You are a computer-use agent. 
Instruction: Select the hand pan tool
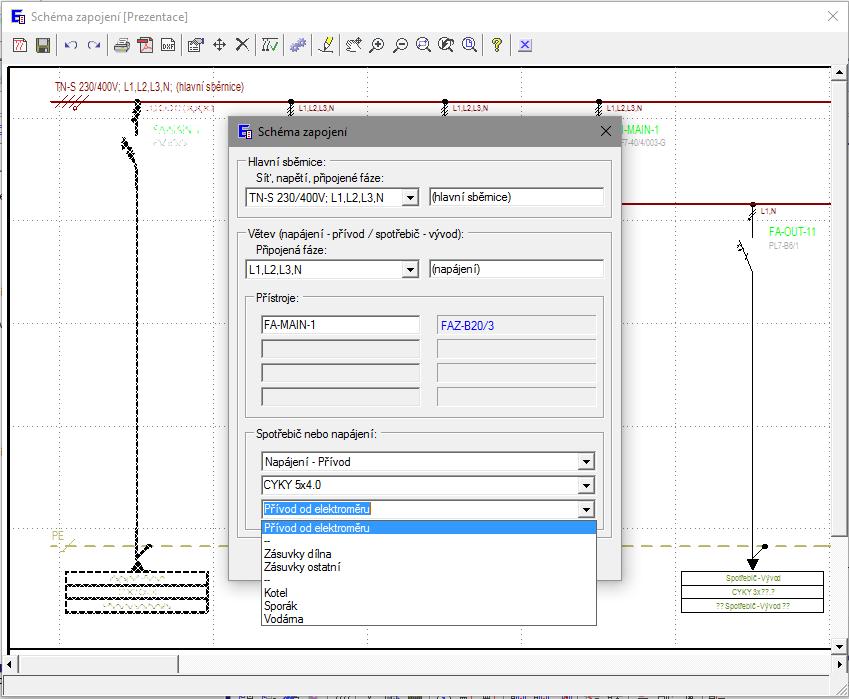coord(354,45)
